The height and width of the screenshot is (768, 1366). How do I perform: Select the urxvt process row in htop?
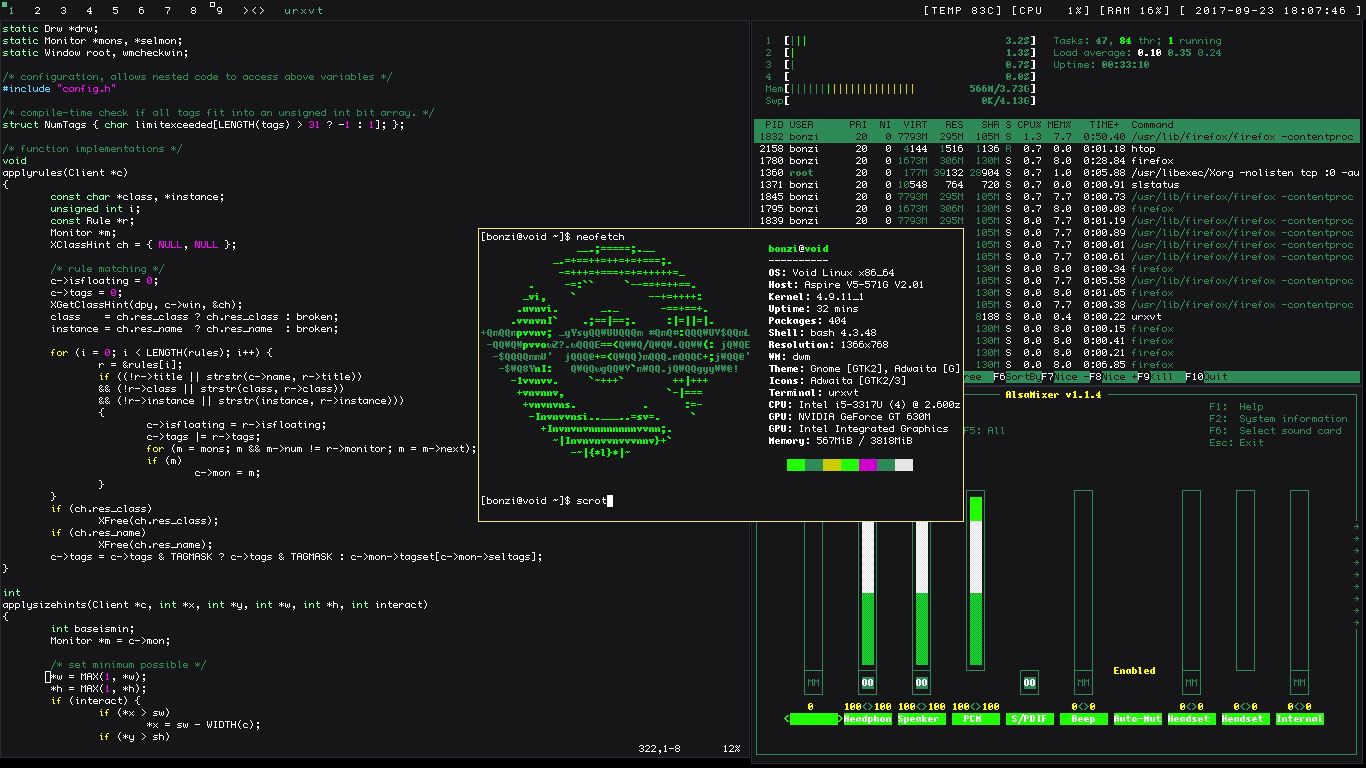pyautogui.click(x=1161, y=317)
